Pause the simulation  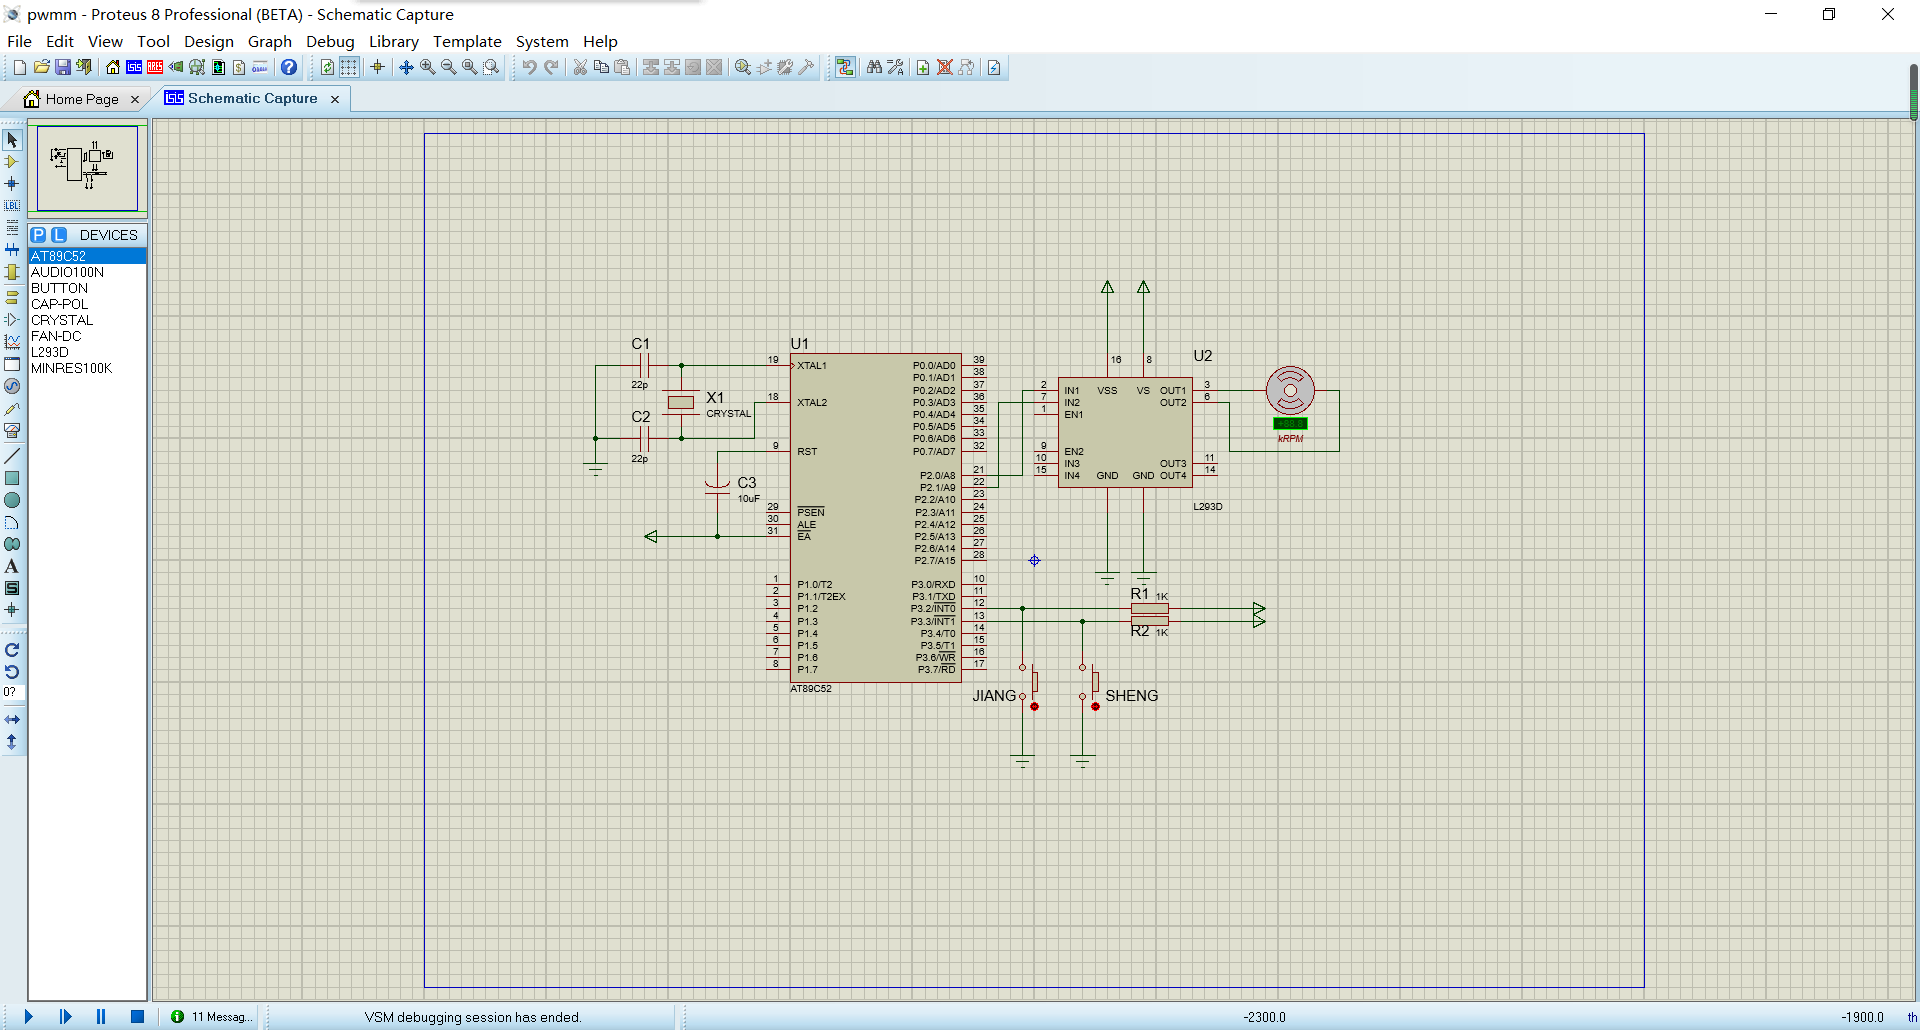click(101, 1017)
